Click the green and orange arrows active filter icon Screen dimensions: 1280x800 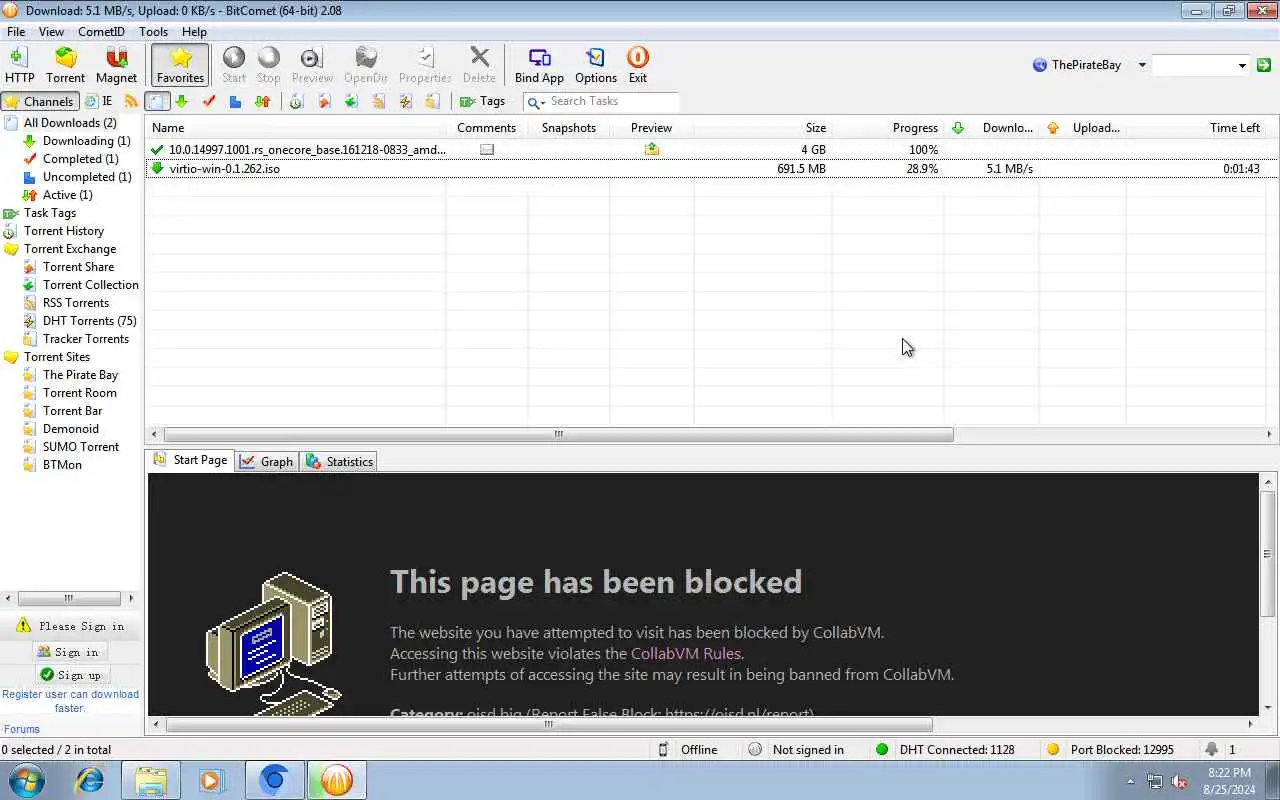262,101
